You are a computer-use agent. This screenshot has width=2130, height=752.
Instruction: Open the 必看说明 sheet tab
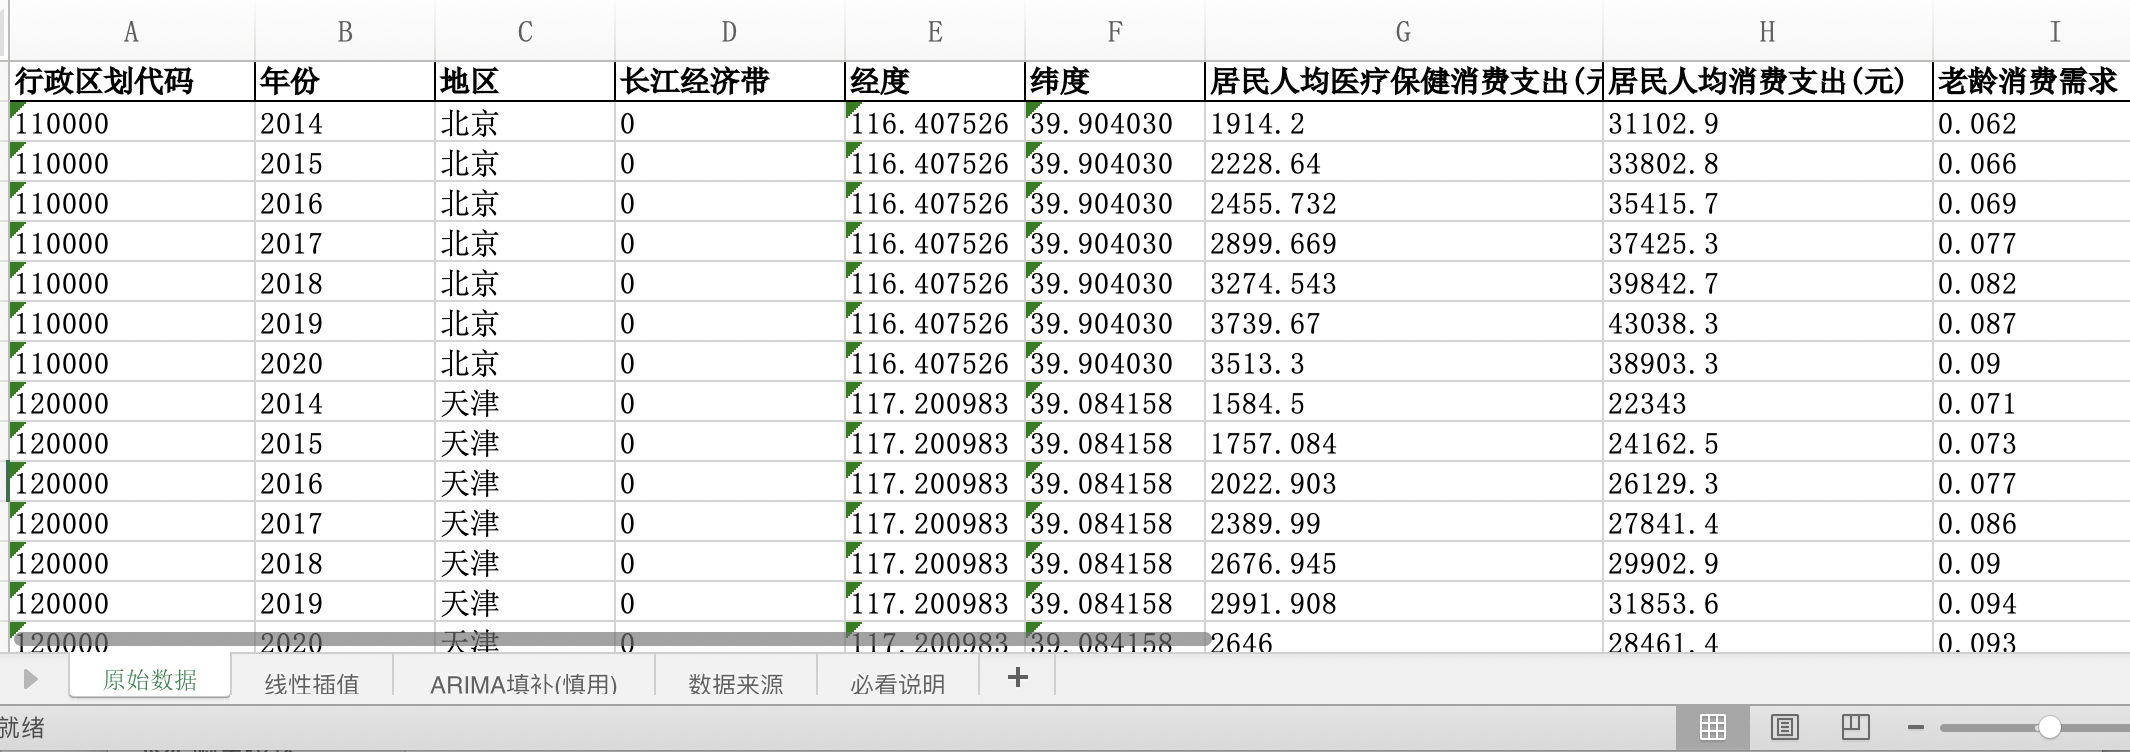(898, 684)
